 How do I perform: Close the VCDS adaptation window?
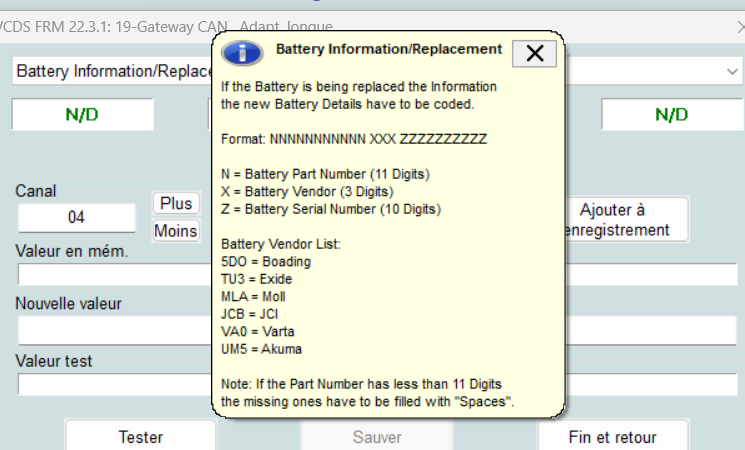pyautogui.click(x=740, y=27)
